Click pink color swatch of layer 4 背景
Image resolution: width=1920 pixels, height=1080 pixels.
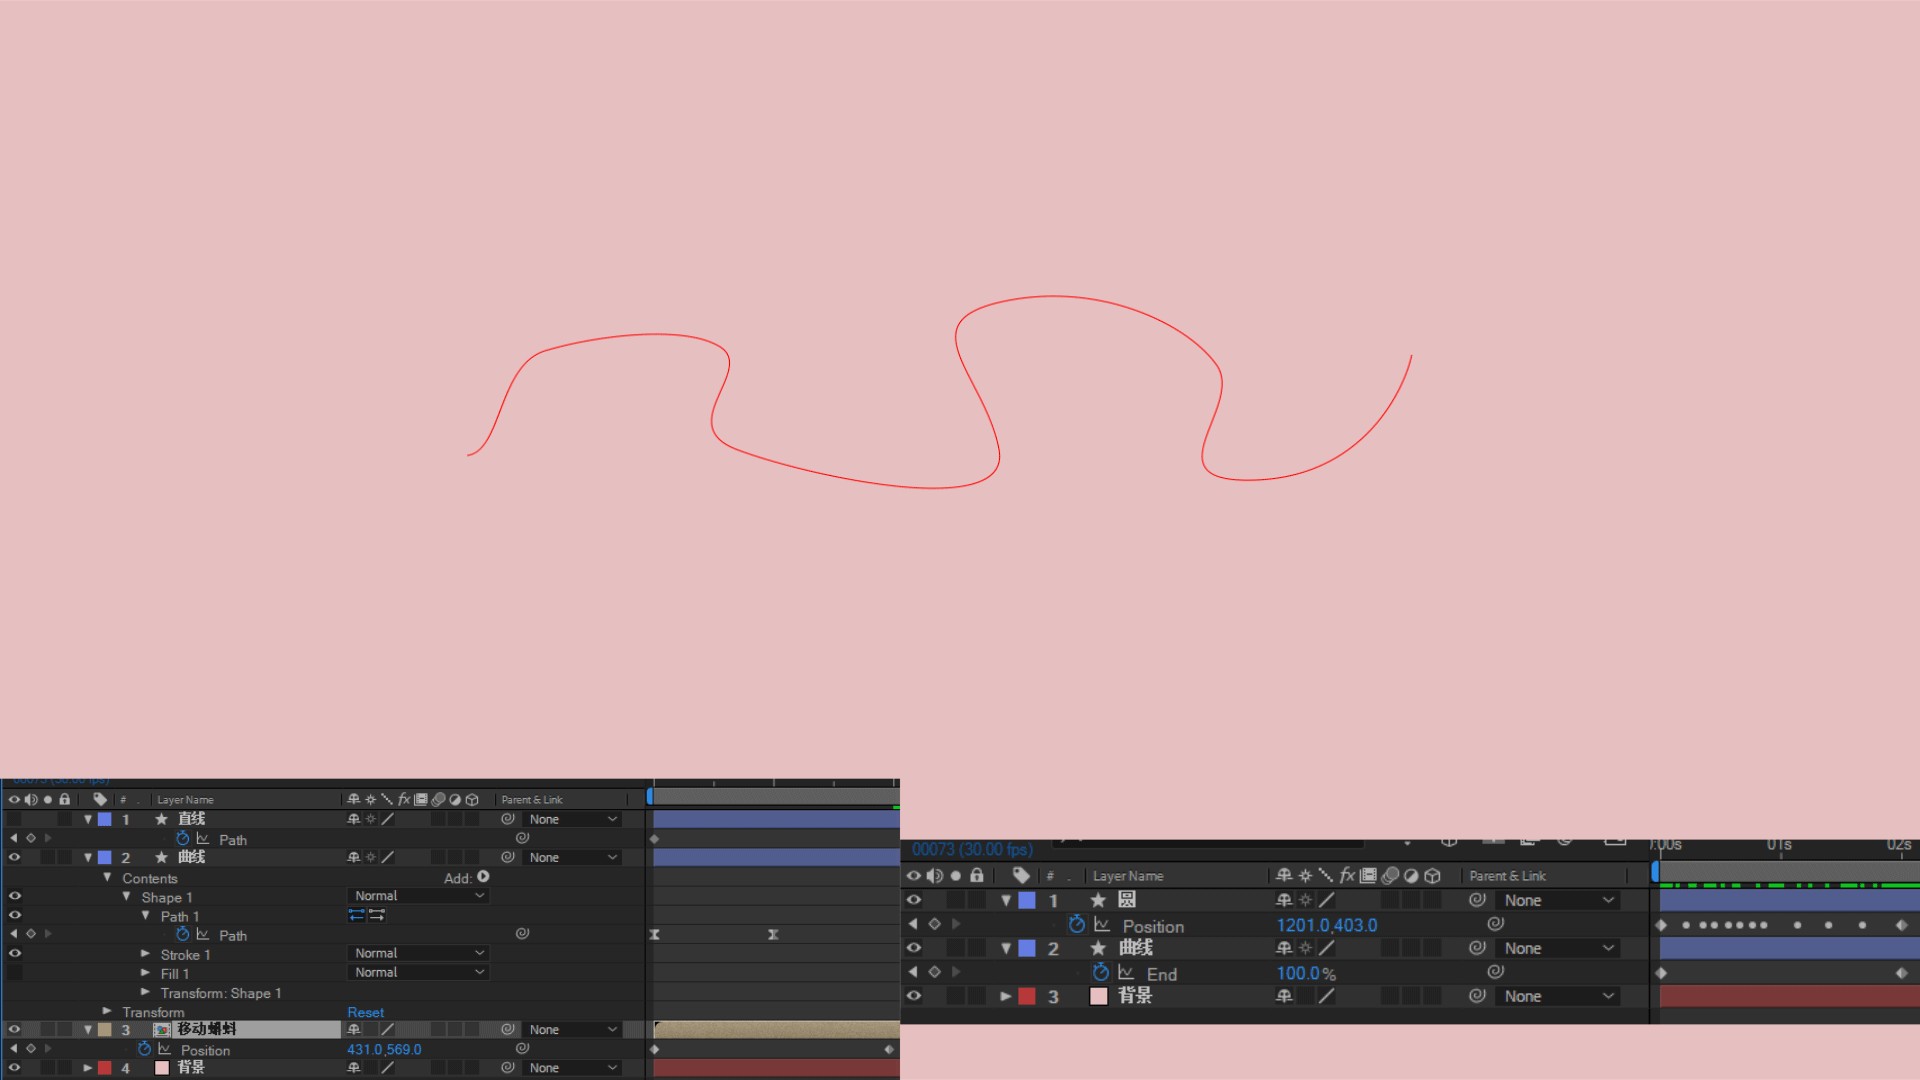coord(162,1068)
